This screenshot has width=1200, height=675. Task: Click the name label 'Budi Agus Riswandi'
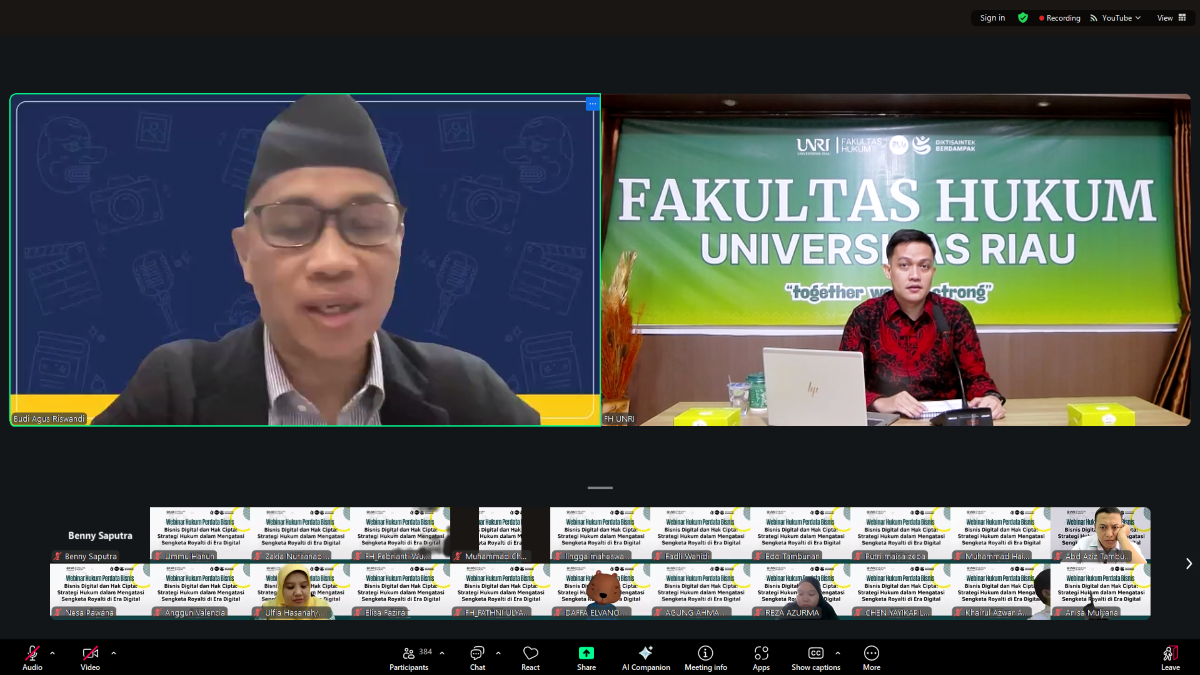pyautogui.click(x=49, y=419)
